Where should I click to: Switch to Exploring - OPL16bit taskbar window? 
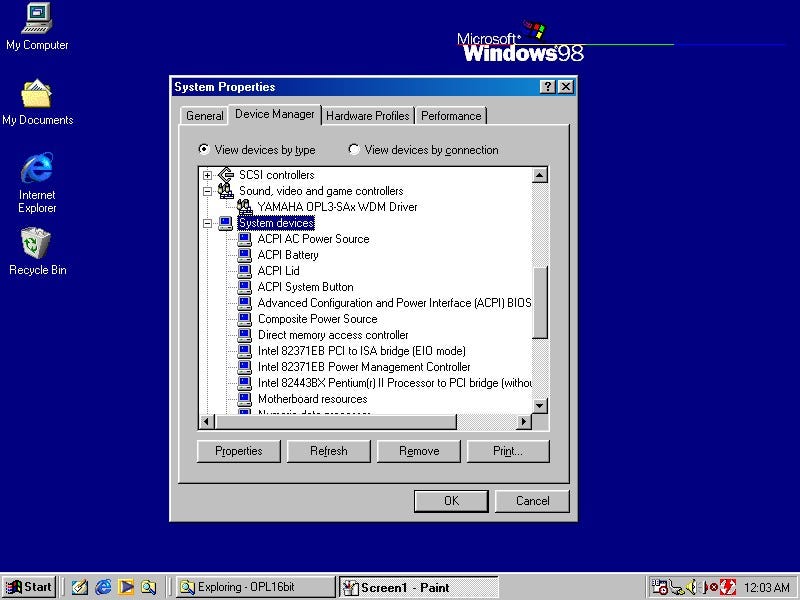click(x=256, y=587)
